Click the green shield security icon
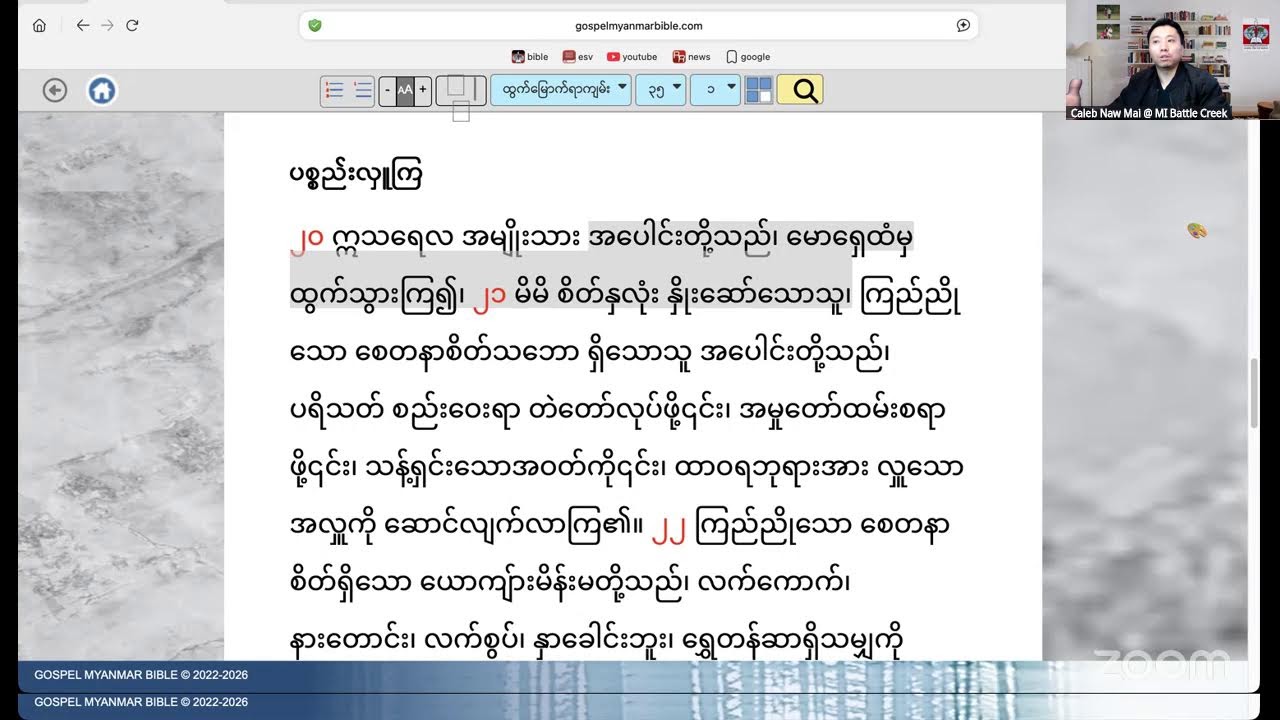This screenshot has width=1280, height=720. [x=315, y=25]
